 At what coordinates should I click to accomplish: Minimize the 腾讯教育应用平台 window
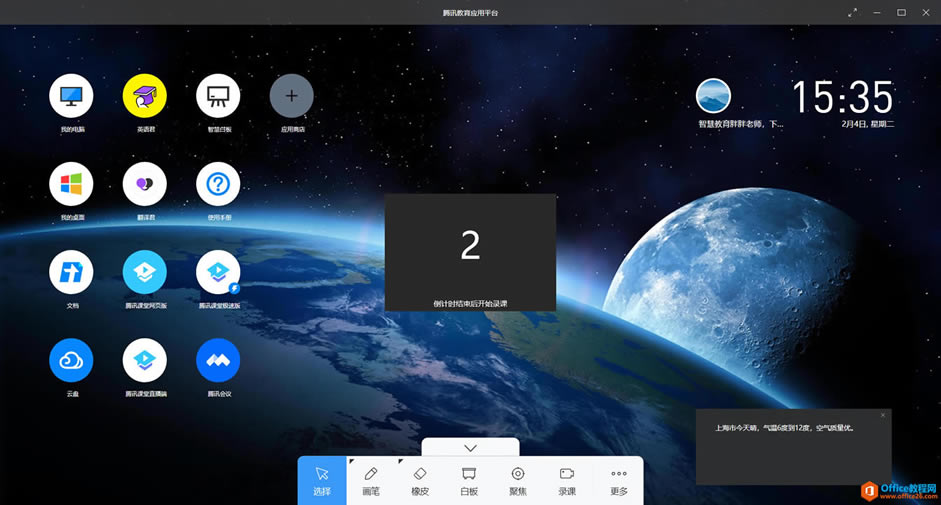tap(877, 13)
